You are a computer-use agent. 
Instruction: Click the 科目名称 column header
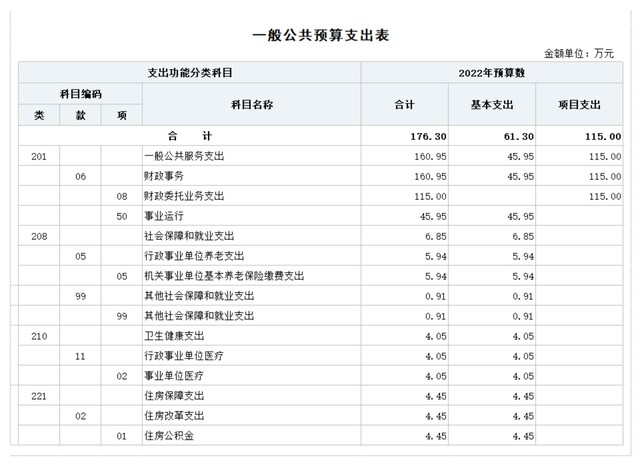point(251,104)
